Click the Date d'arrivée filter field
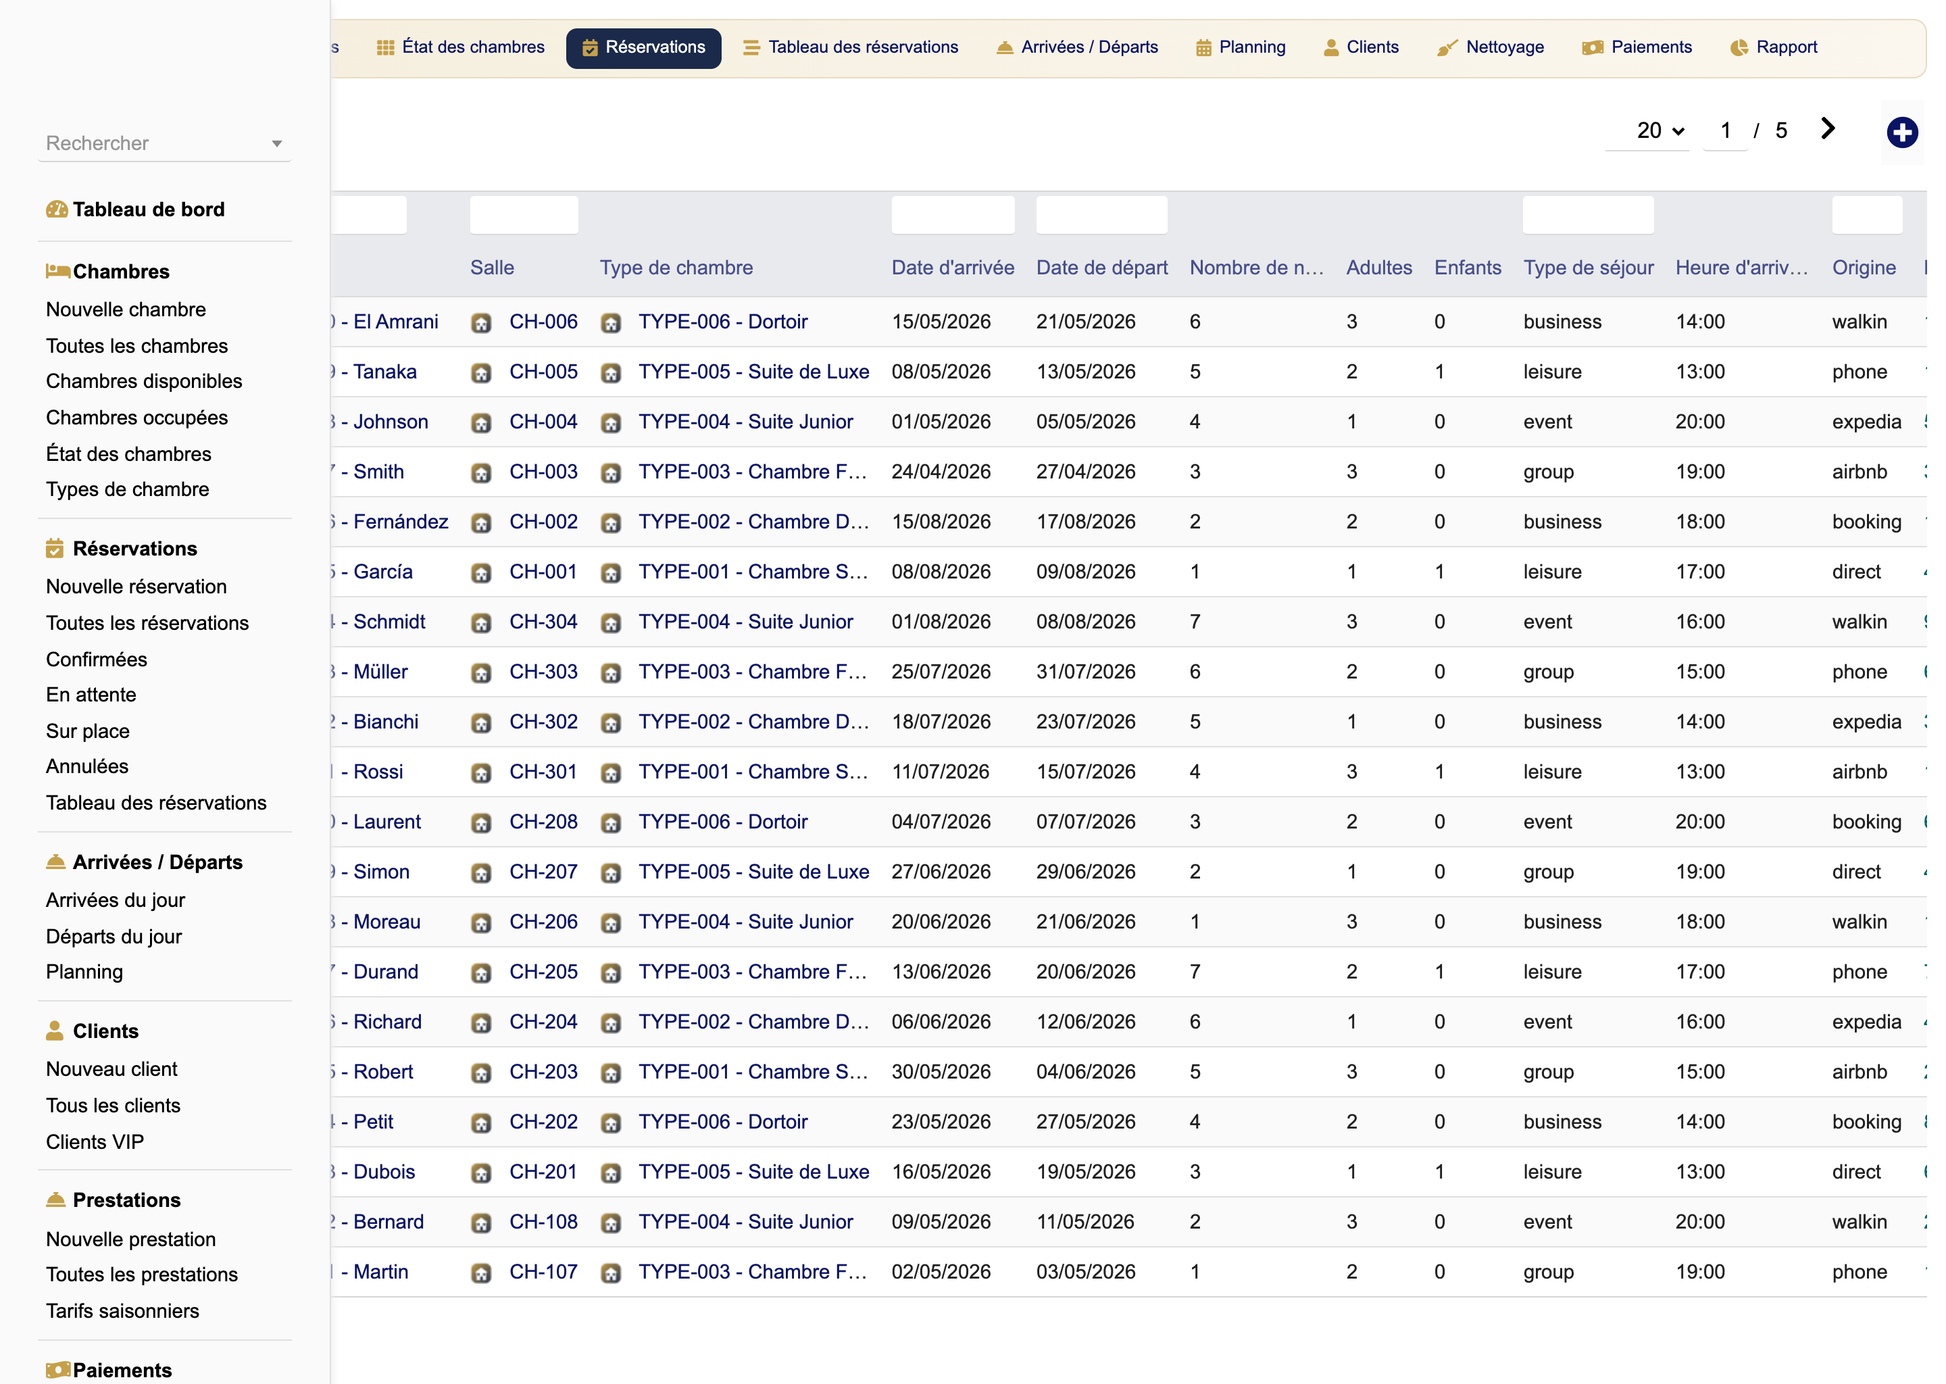The width and height of the screenshot is (1946, 1384). 953,215
